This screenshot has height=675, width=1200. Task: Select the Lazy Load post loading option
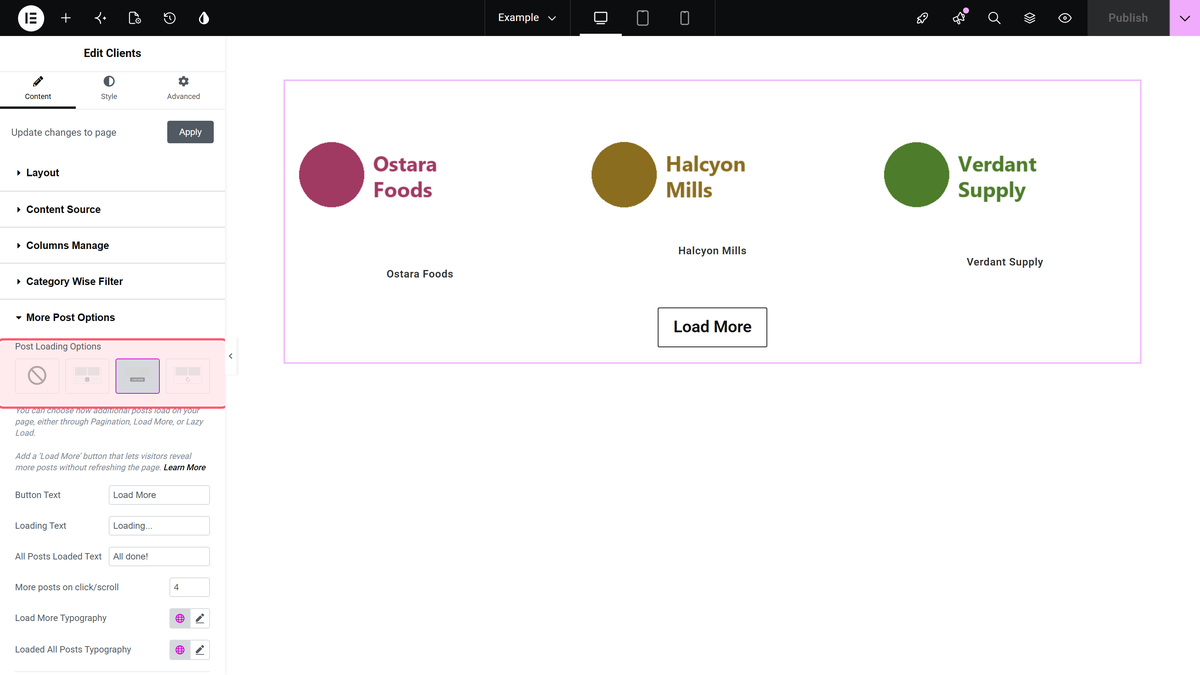pos(187,376)
